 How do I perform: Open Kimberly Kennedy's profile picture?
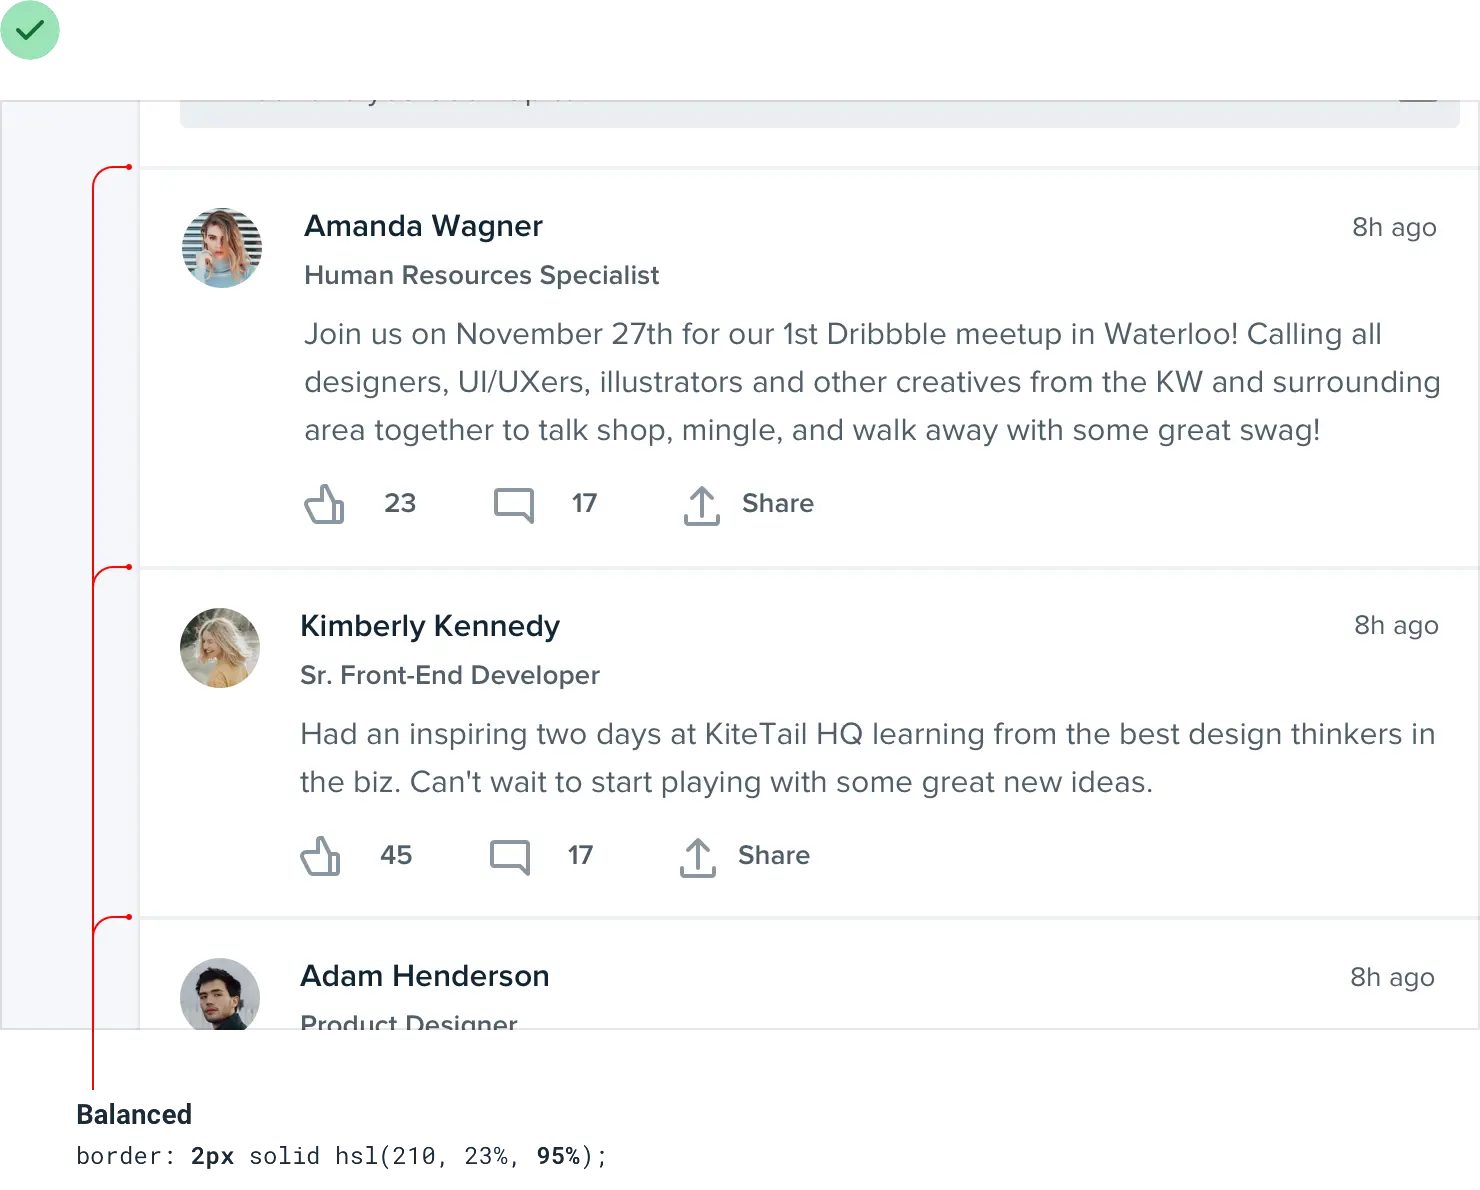coord(220,648)
